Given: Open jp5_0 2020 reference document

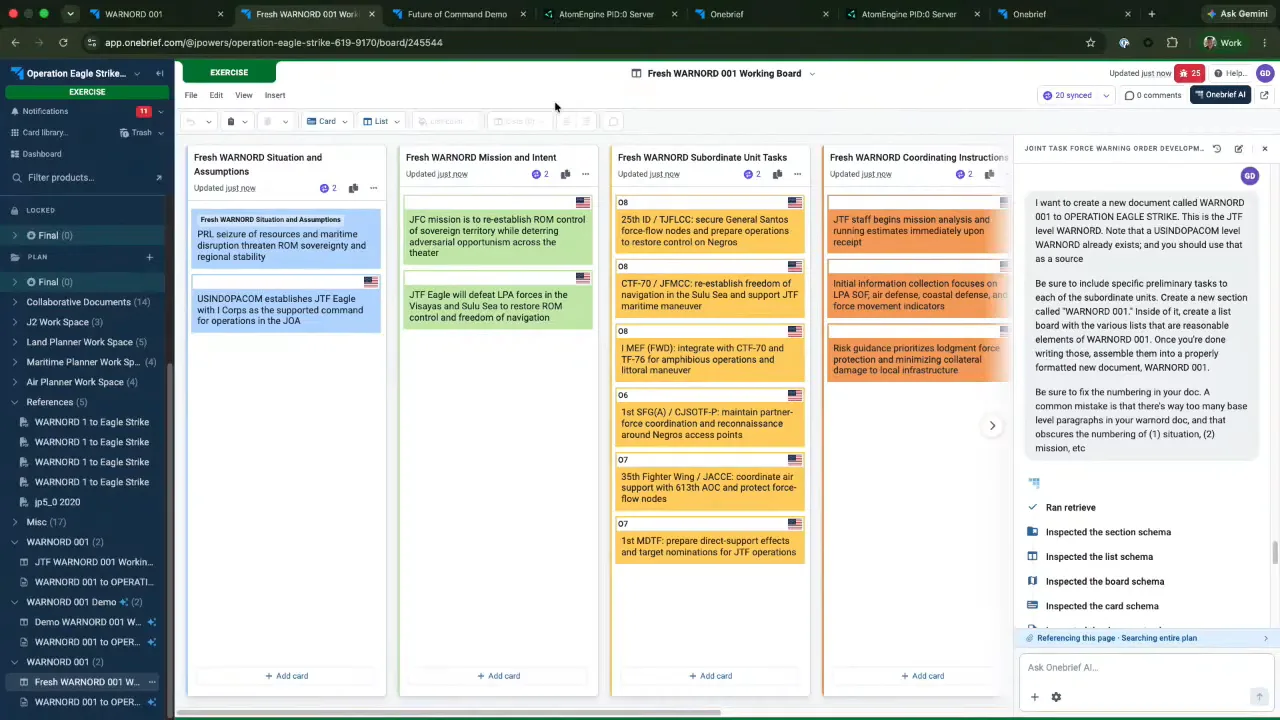Looking at the screenshot, I should coord(57,502).
